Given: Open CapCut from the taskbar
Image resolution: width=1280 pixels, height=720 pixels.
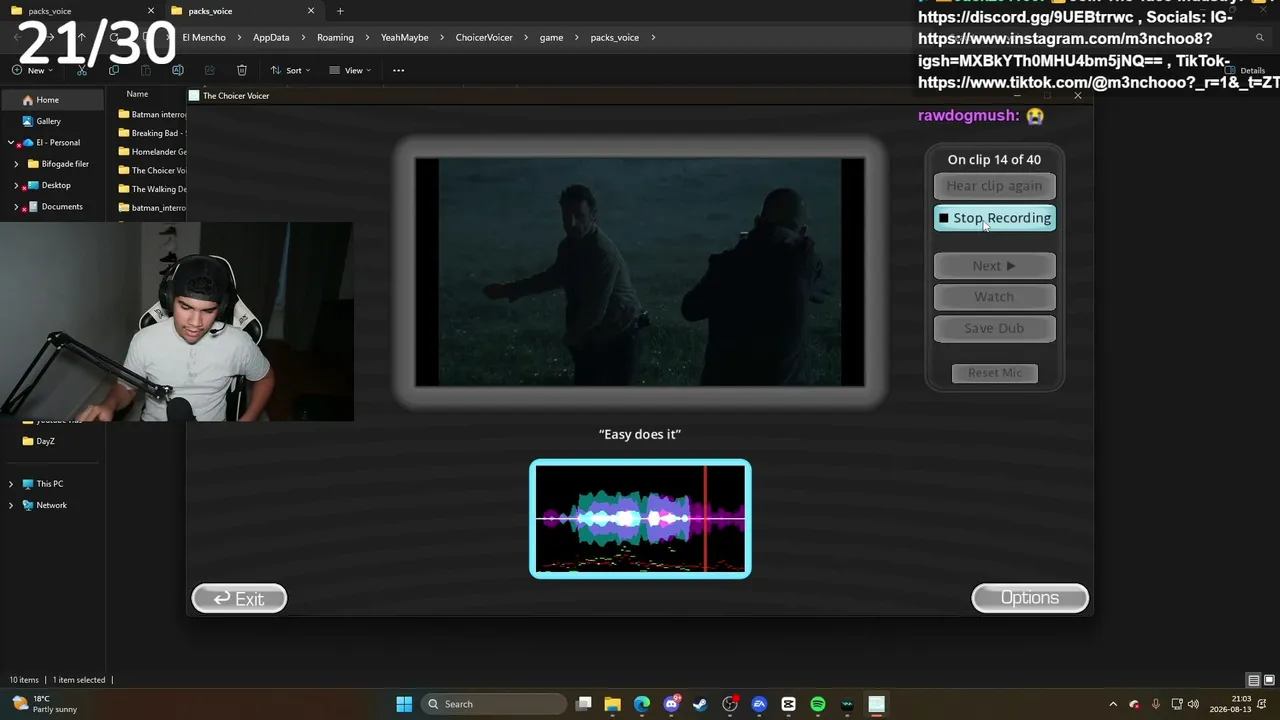Looking at the screenshot, I should pyautogui.click(x=788, y=704).
